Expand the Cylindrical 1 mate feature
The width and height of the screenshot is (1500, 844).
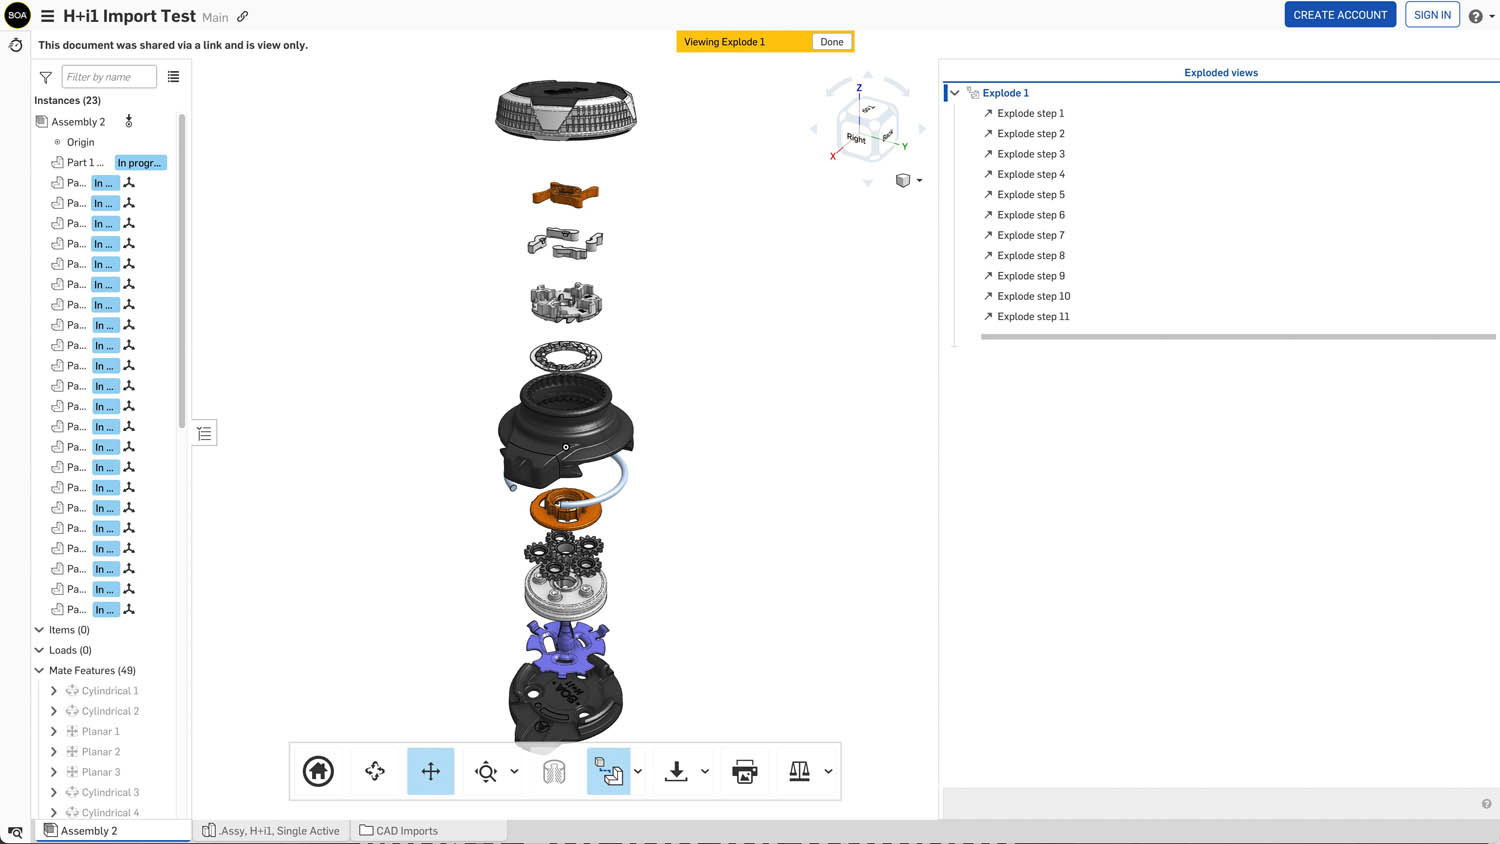54,691
